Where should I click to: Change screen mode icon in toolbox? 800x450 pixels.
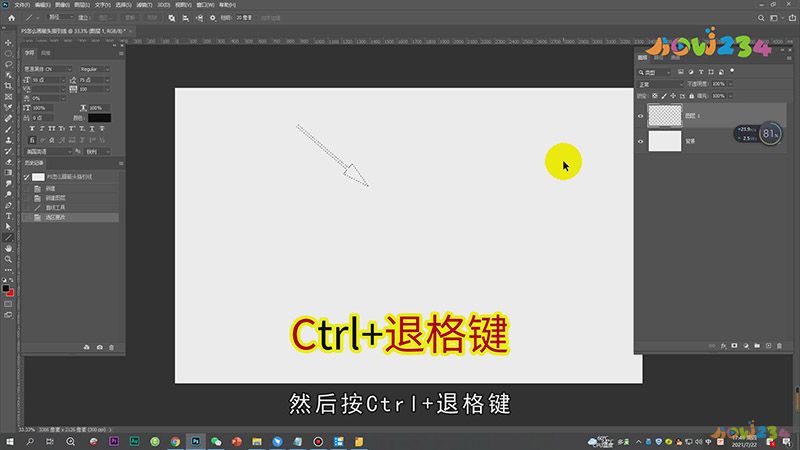click(8, 315)
